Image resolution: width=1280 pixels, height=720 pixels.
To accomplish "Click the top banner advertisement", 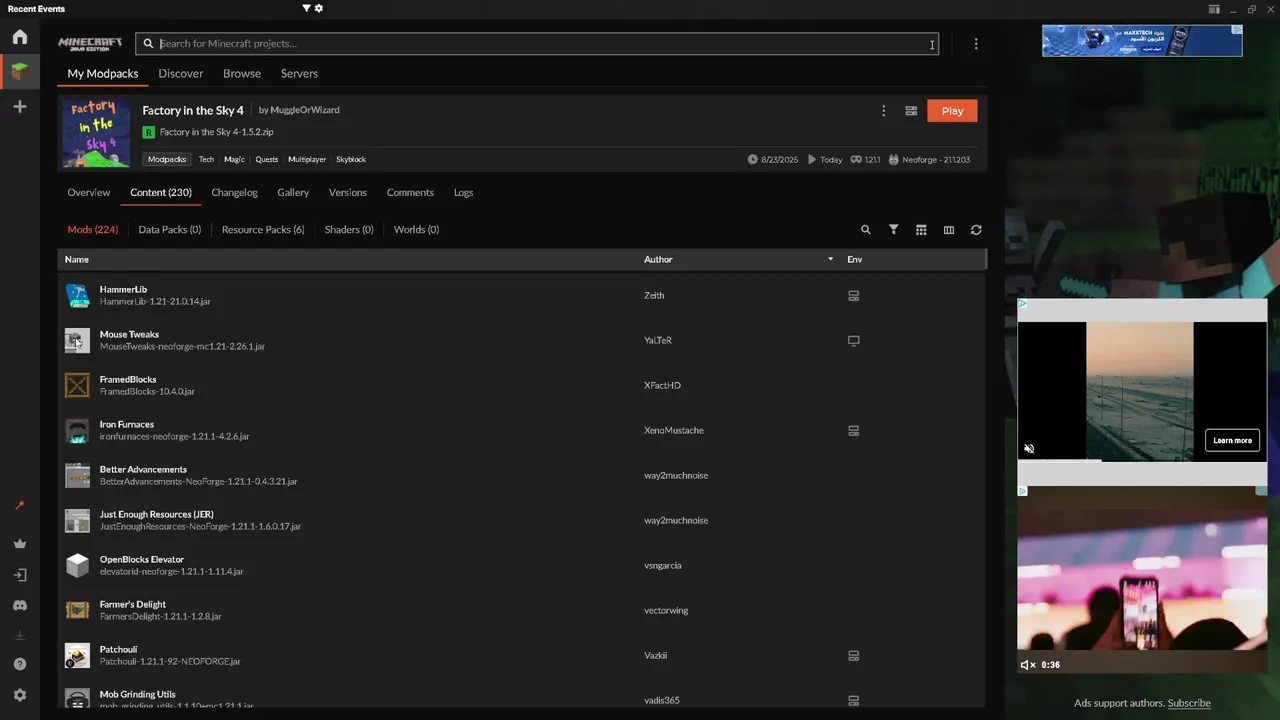I will click(x=1142, y=40).
